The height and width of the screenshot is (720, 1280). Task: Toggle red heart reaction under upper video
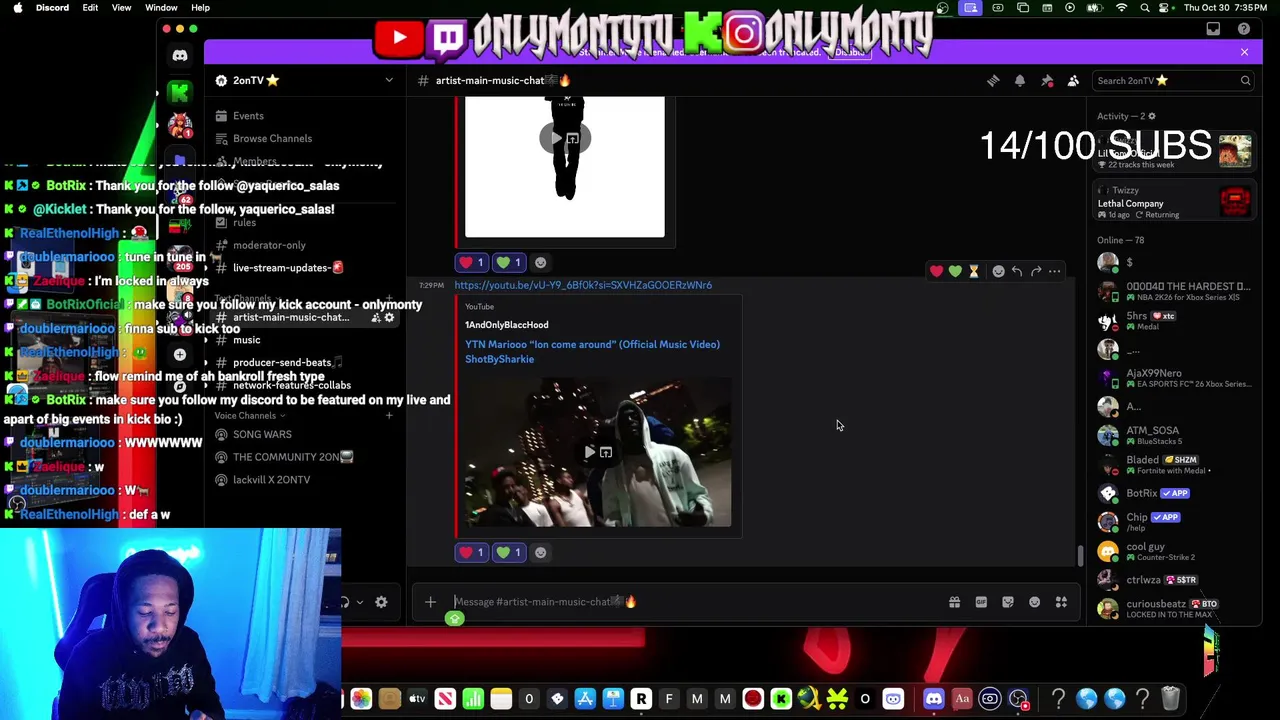(x=471, y=262)
